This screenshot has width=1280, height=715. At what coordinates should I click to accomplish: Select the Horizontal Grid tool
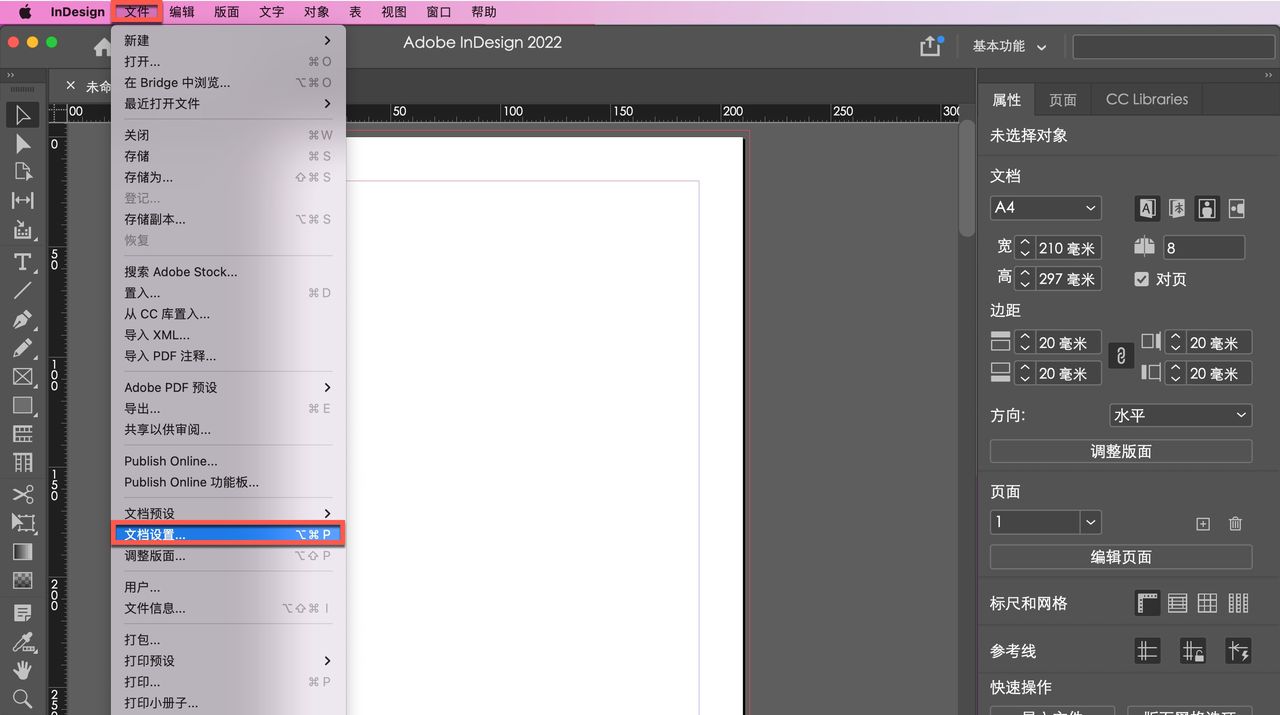click(22, 434)
